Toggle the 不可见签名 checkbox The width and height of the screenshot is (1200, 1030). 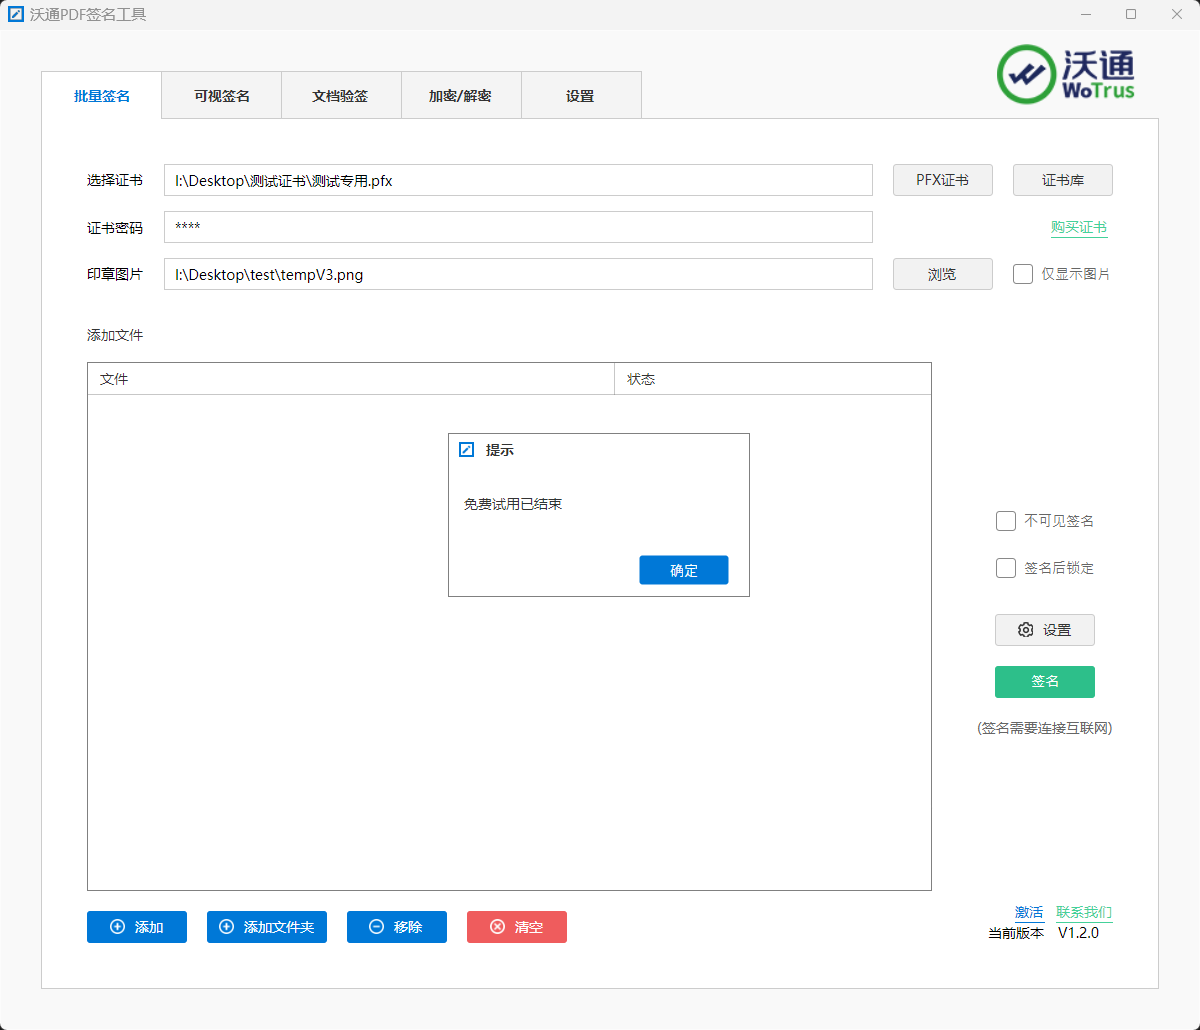(x=1006, y=521)
